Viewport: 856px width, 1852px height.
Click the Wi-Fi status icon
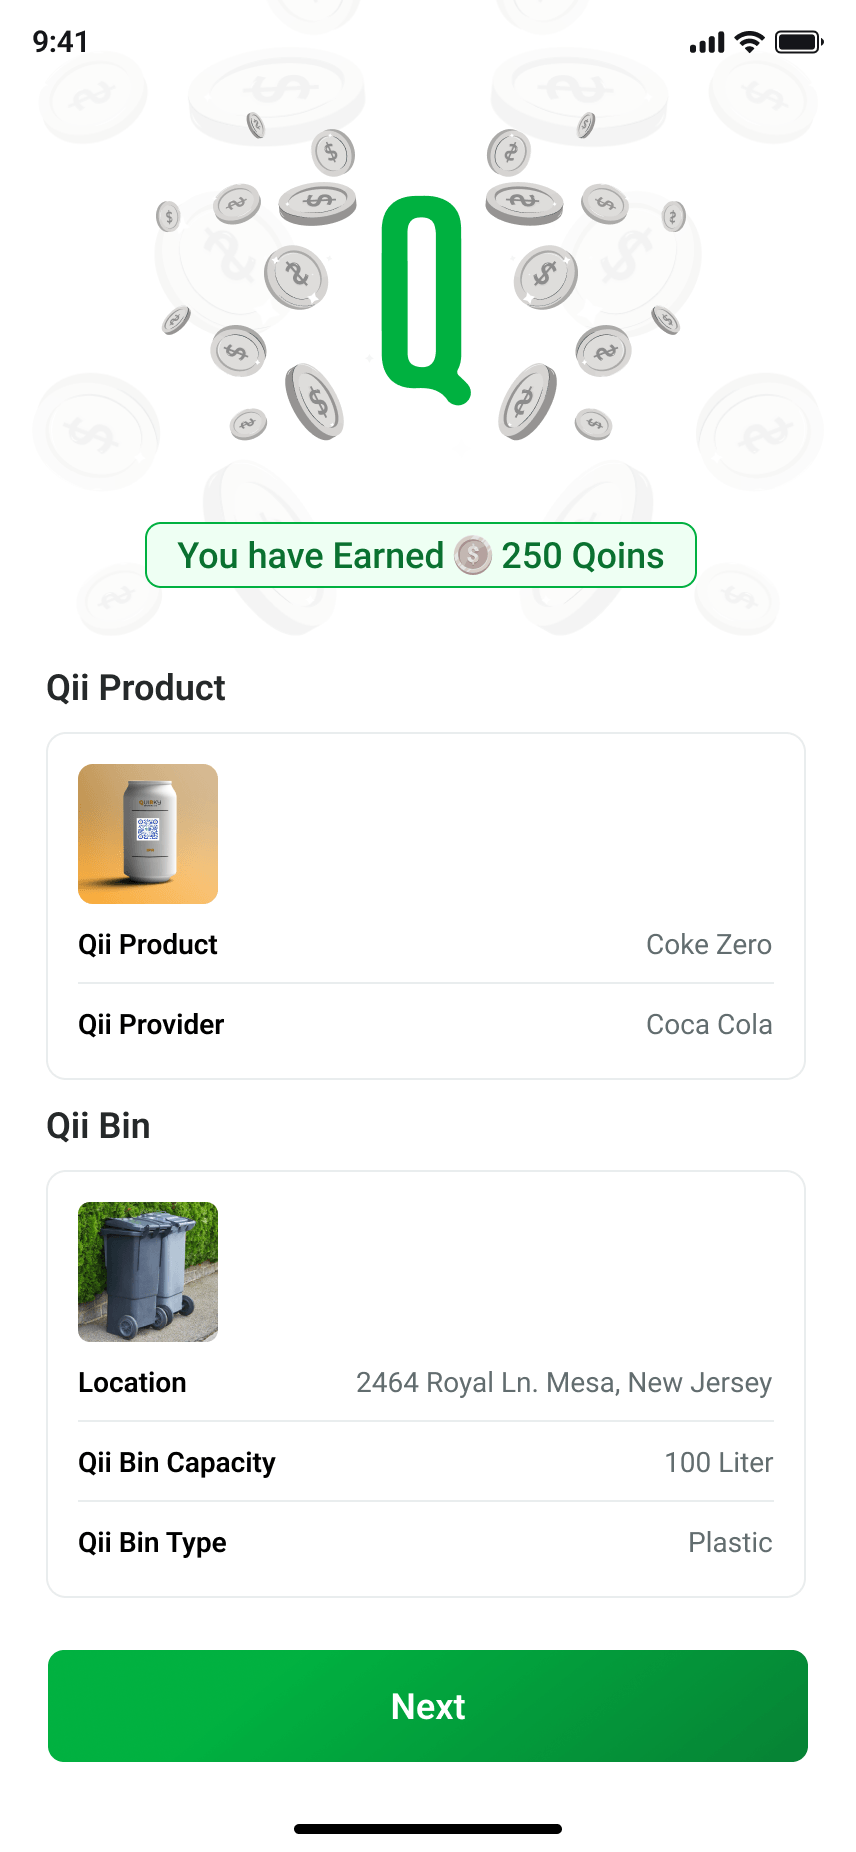pyautogui.click(x=749, y=42)
